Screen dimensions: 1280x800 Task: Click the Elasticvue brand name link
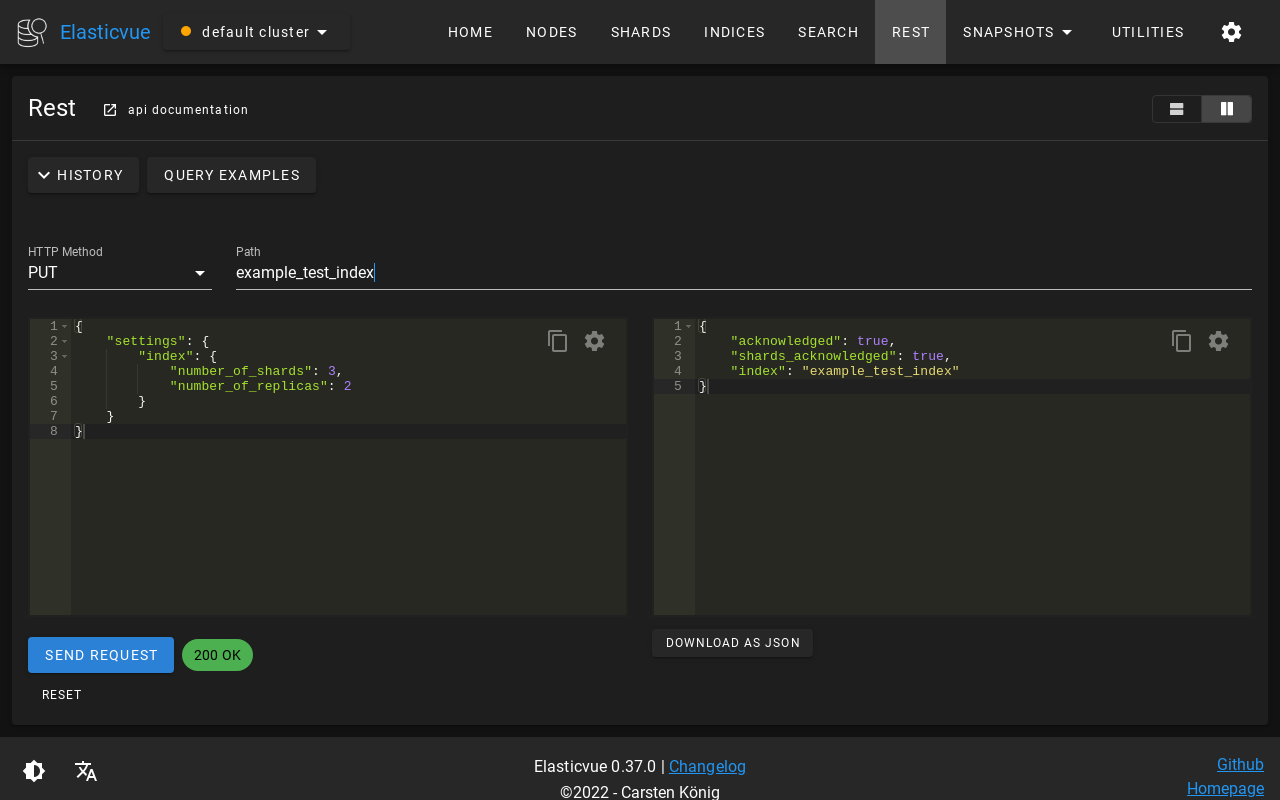(x=105, y=32)
